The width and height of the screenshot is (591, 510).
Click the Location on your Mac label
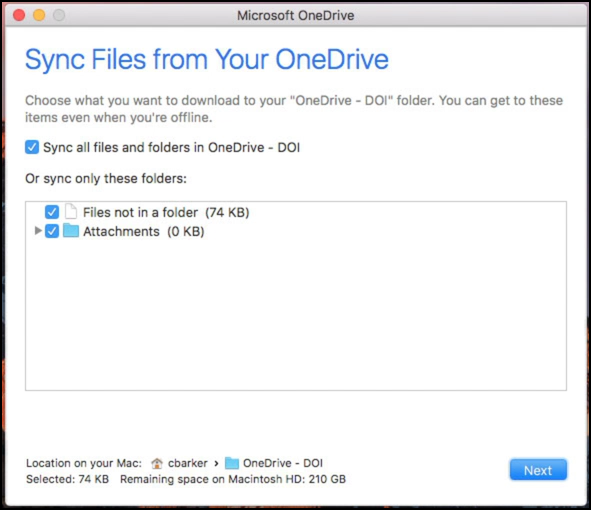[x=84, y=463]
